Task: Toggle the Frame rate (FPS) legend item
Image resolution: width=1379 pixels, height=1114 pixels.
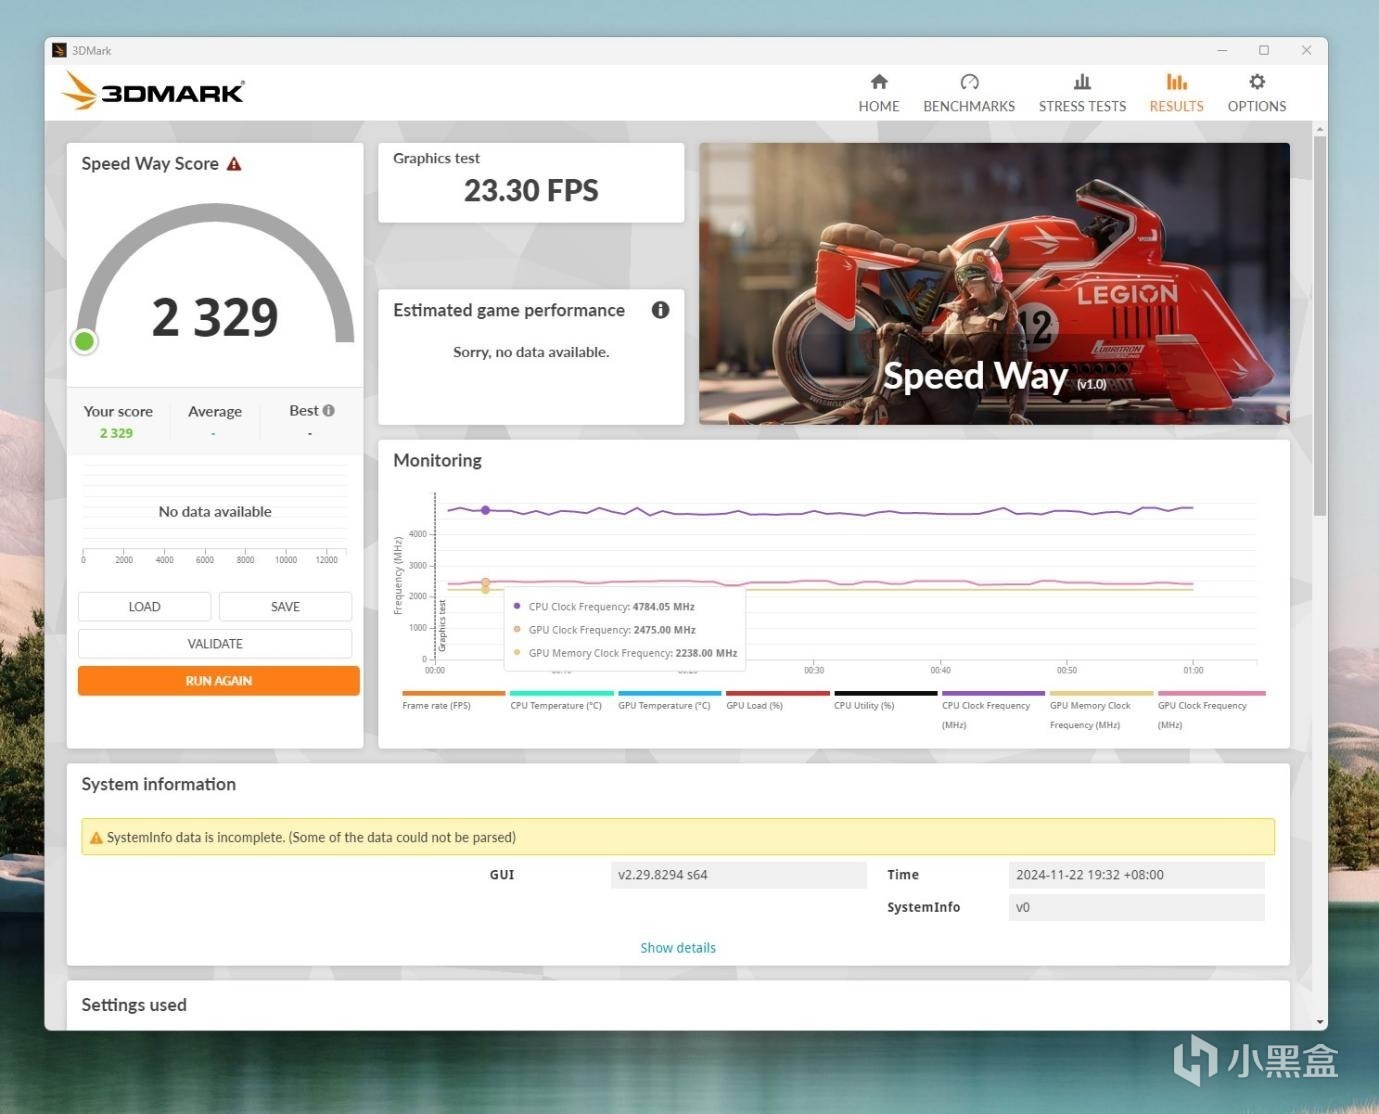Action: coord(453,700)
